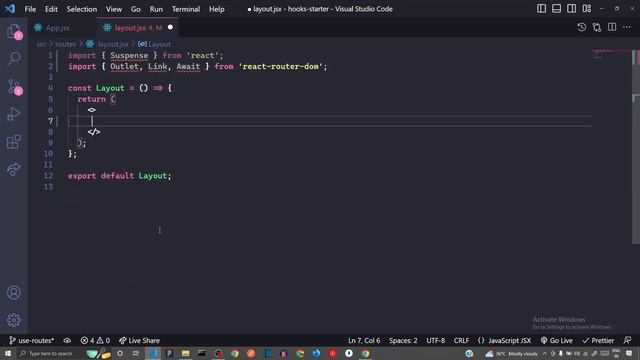Open the Manage gear icon
Viewport: 640px width, 360px height.
click(x=14, y=320)
